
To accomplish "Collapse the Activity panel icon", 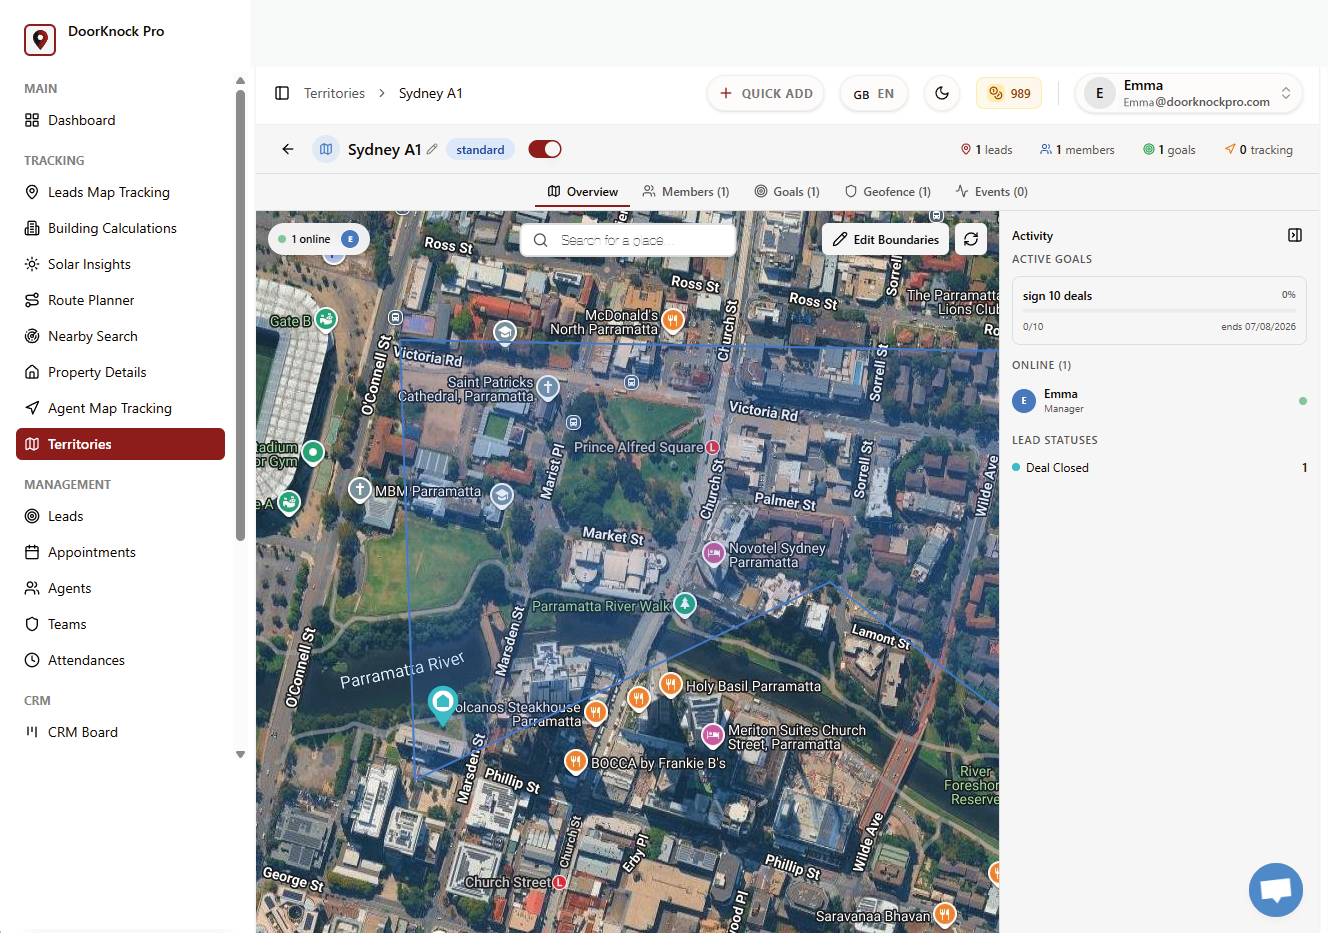I will (x=1295, y=235).
